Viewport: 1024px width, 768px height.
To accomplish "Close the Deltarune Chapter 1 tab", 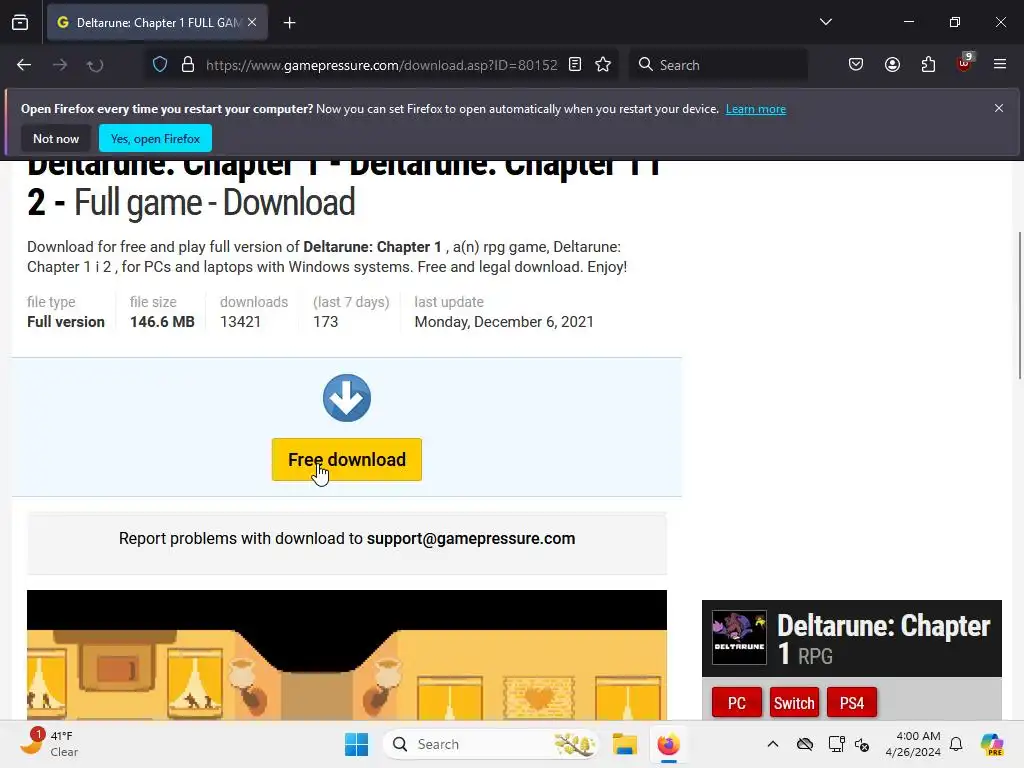I will pyautogui.click(x=252, y=22).
